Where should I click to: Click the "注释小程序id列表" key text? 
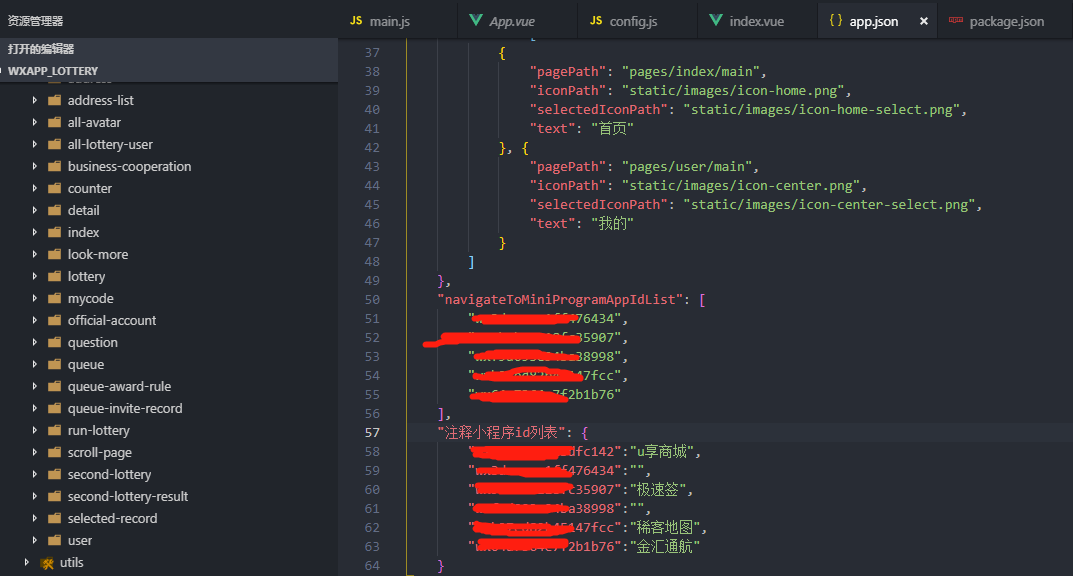coord(502,432)
